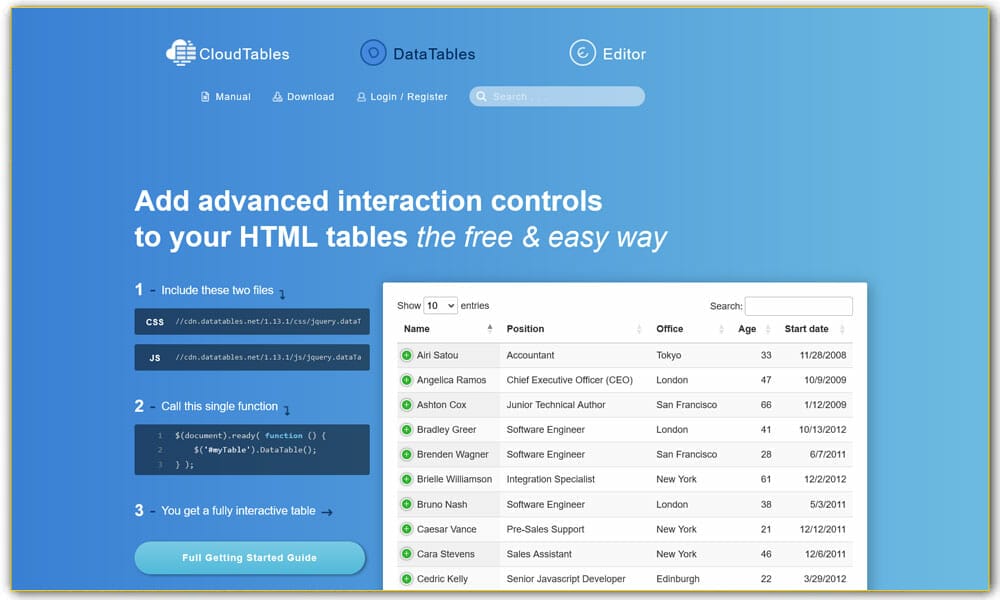Go to Login / Register
Viewport: 1000px width, 600px height.
(x=402, y=97)
